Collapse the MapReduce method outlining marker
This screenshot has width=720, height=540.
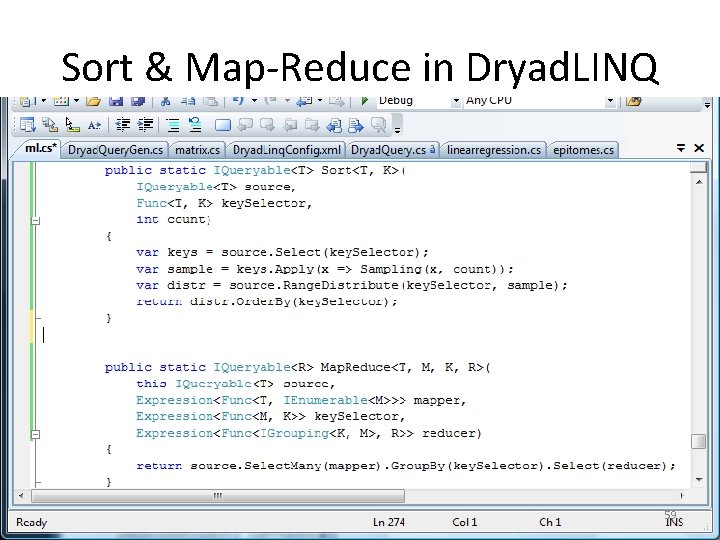[x=36, y=434]
